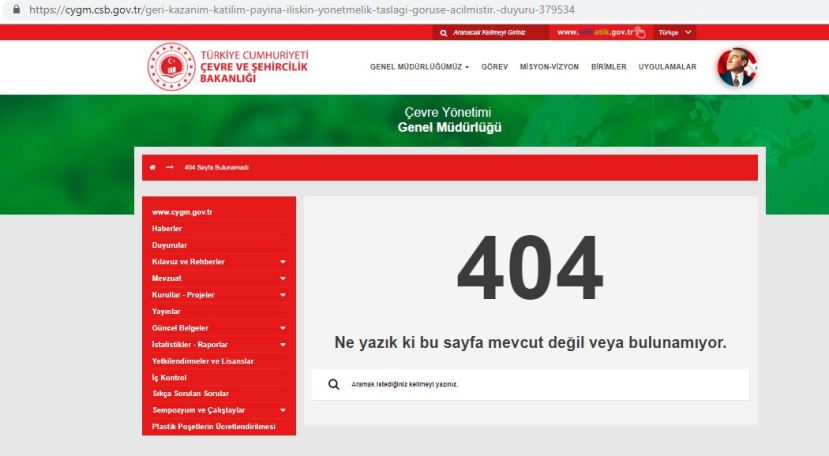Open the Birimler menu item

[x=609, y=67]
